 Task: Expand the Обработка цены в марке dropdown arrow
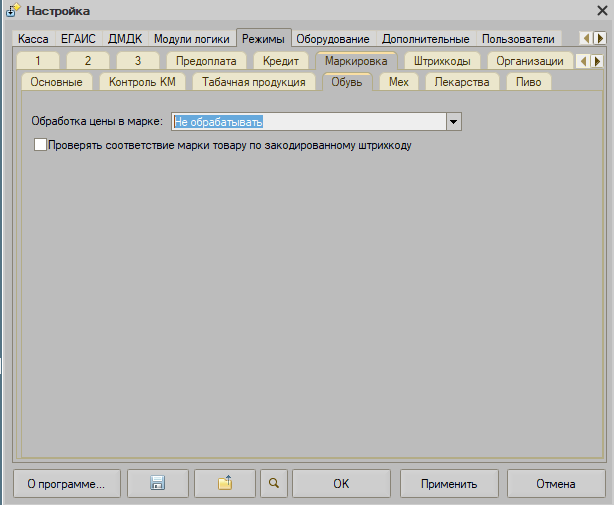tap(453, 122)
